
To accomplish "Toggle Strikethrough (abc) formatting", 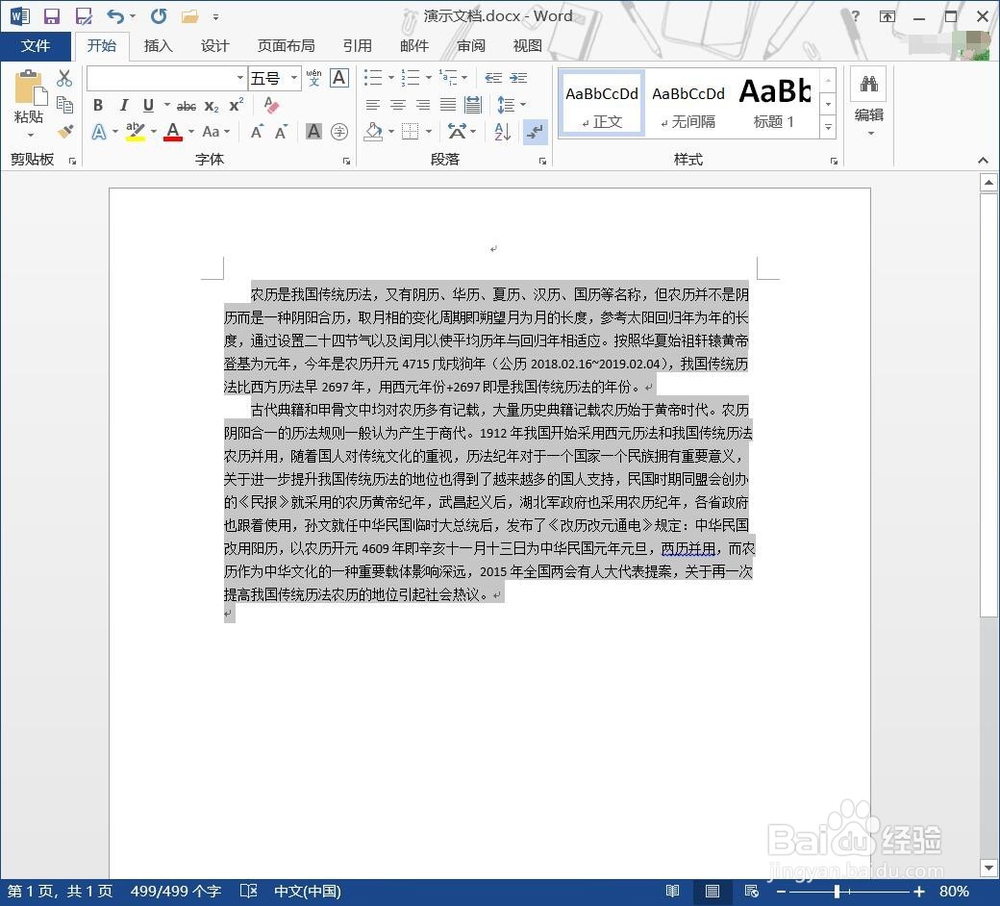I will click(x=186, y=106).
